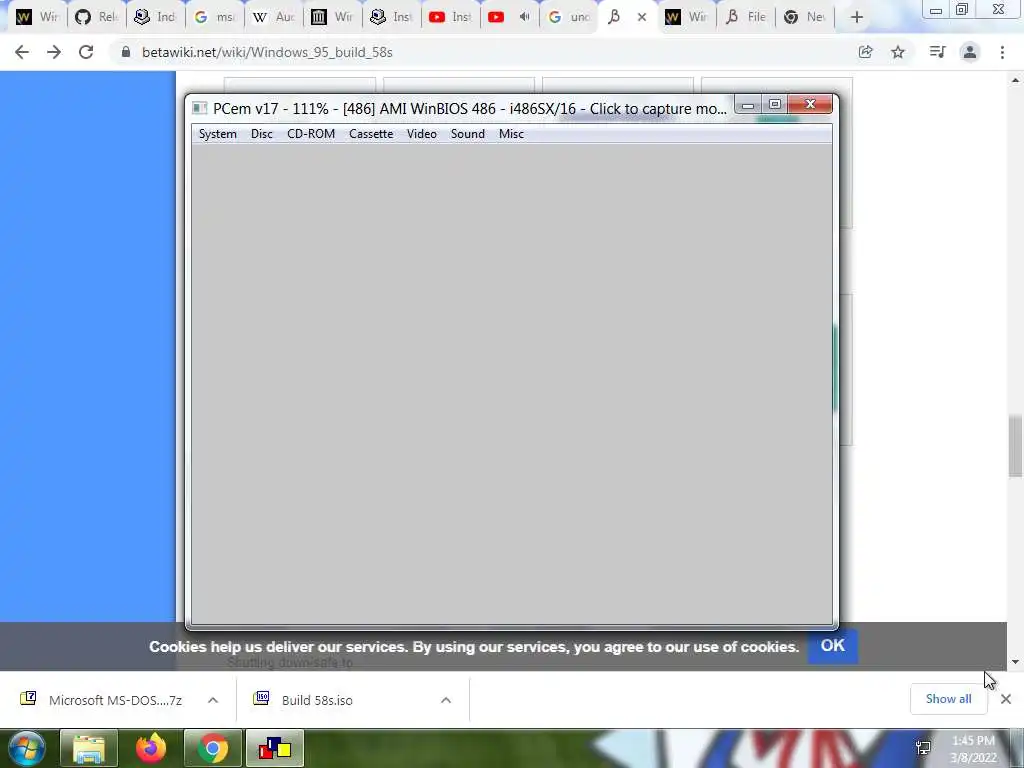
Task: Click the scrollbar up arrow
Action: [x=1015, y=81]
